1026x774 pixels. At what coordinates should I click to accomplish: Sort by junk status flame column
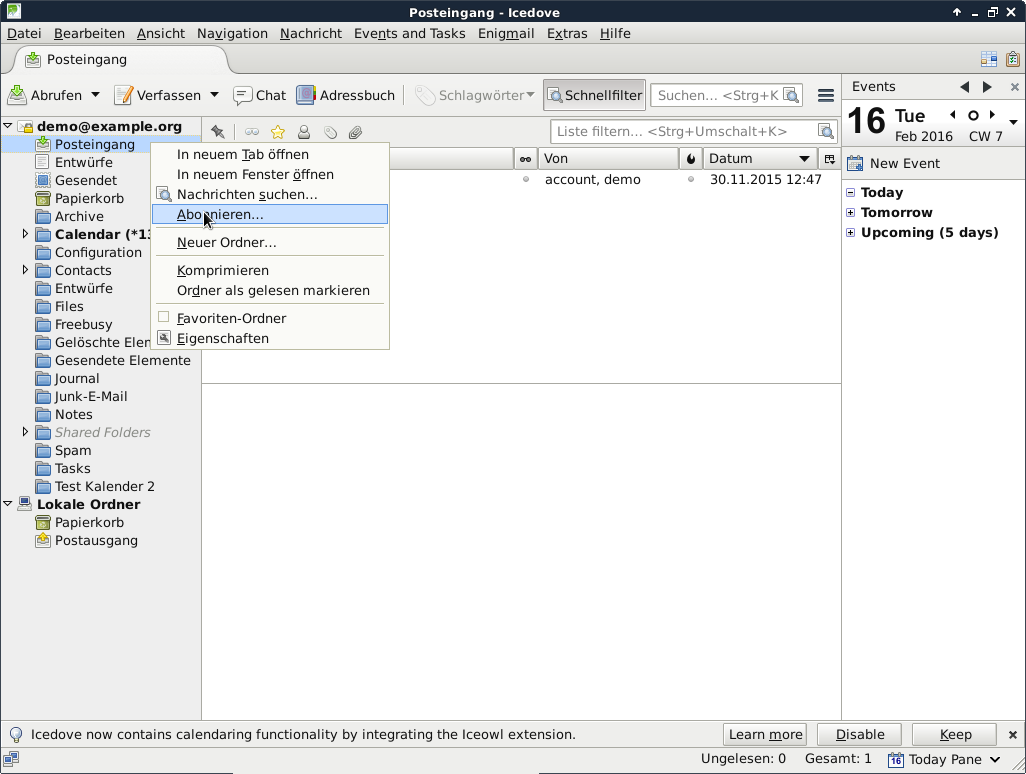point(691,159)
